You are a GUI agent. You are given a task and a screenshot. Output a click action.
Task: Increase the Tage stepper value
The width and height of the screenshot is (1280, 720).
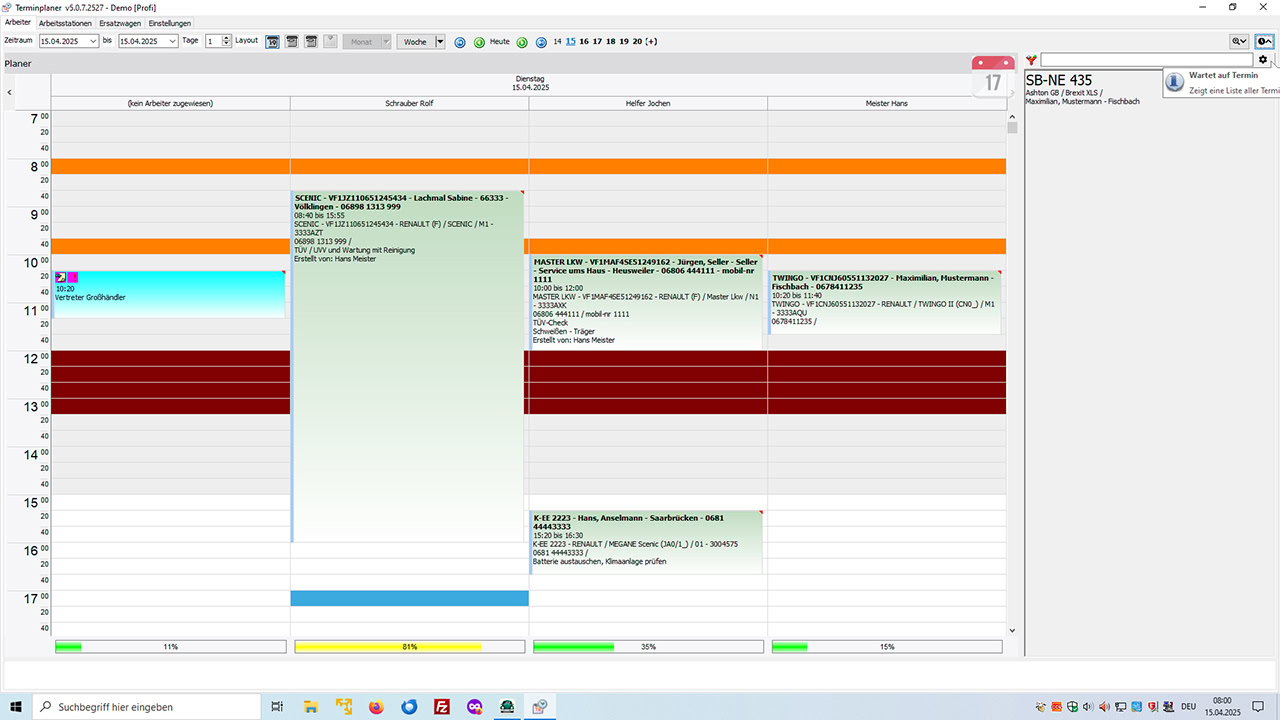coord(227,38)
